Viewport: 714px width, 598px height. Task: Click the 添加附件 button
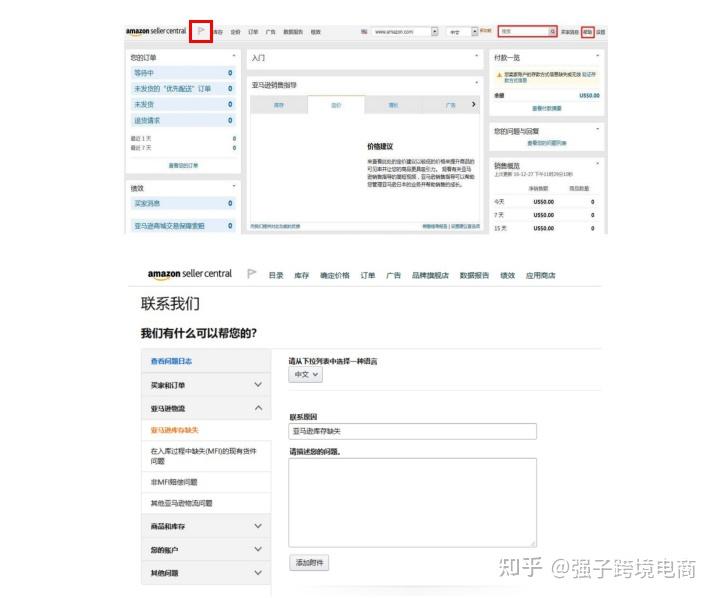[x=309, y=562]
